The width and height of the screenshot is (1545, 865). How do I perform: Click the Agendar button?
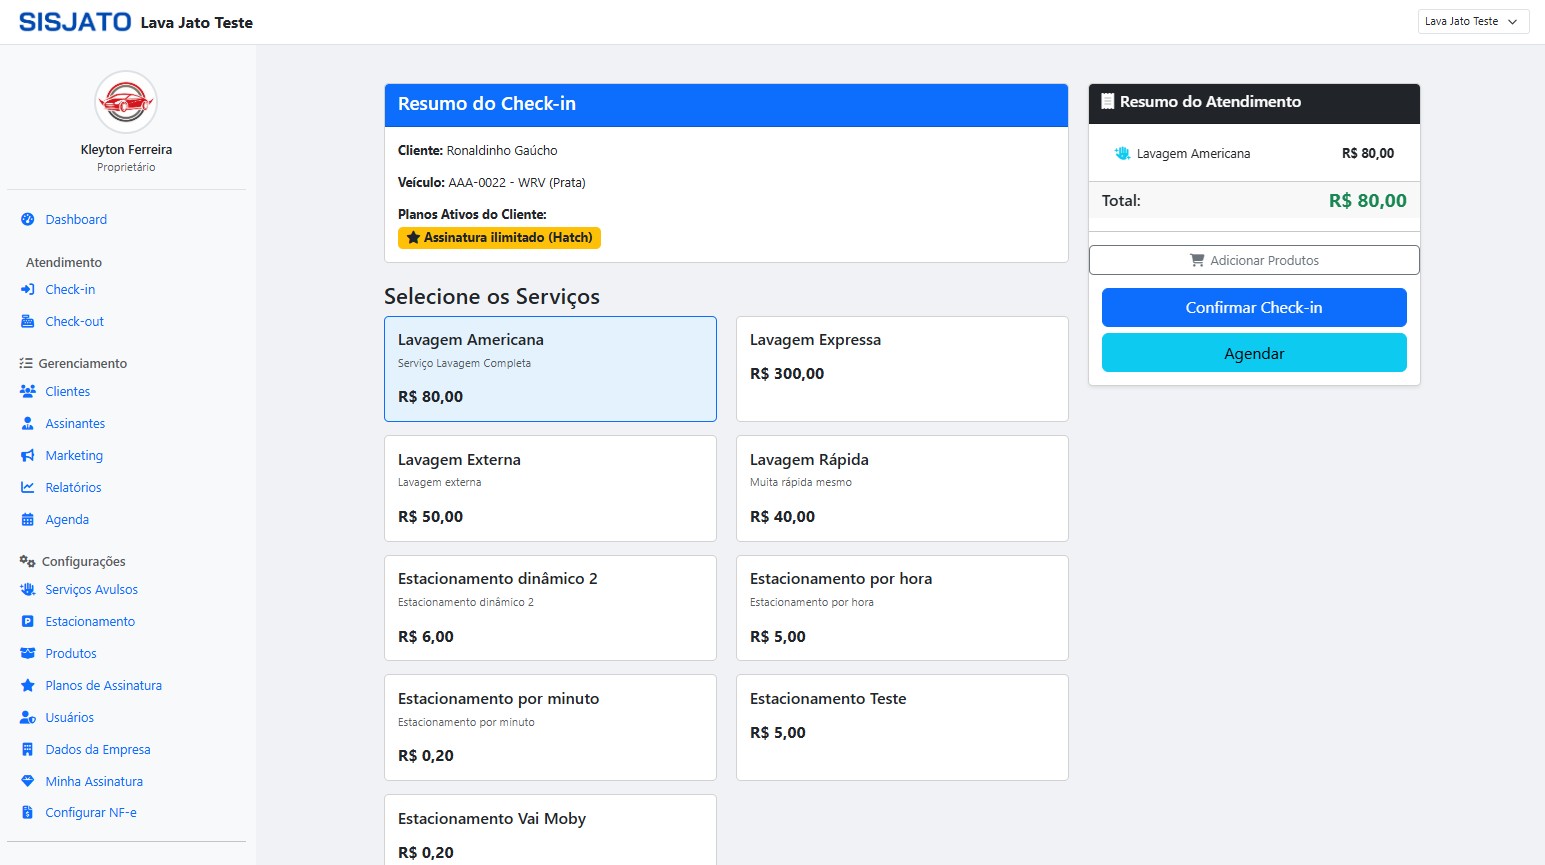pyautogui.click(x=1253, y=353)
